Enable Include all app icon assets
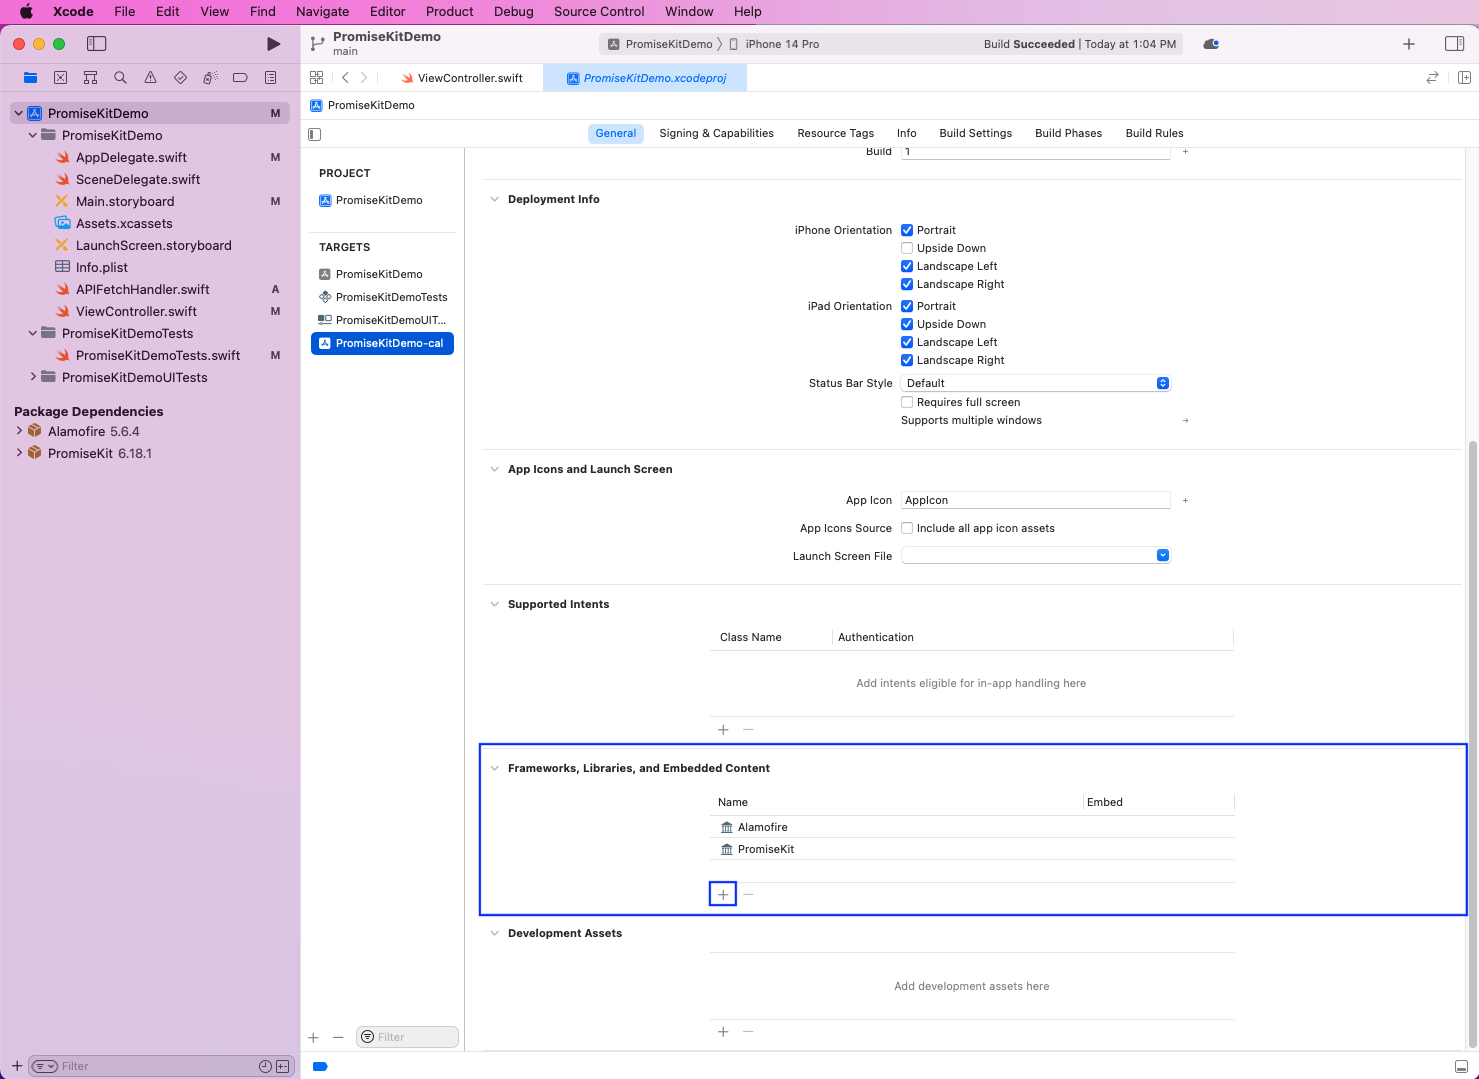 pos(907,528)
